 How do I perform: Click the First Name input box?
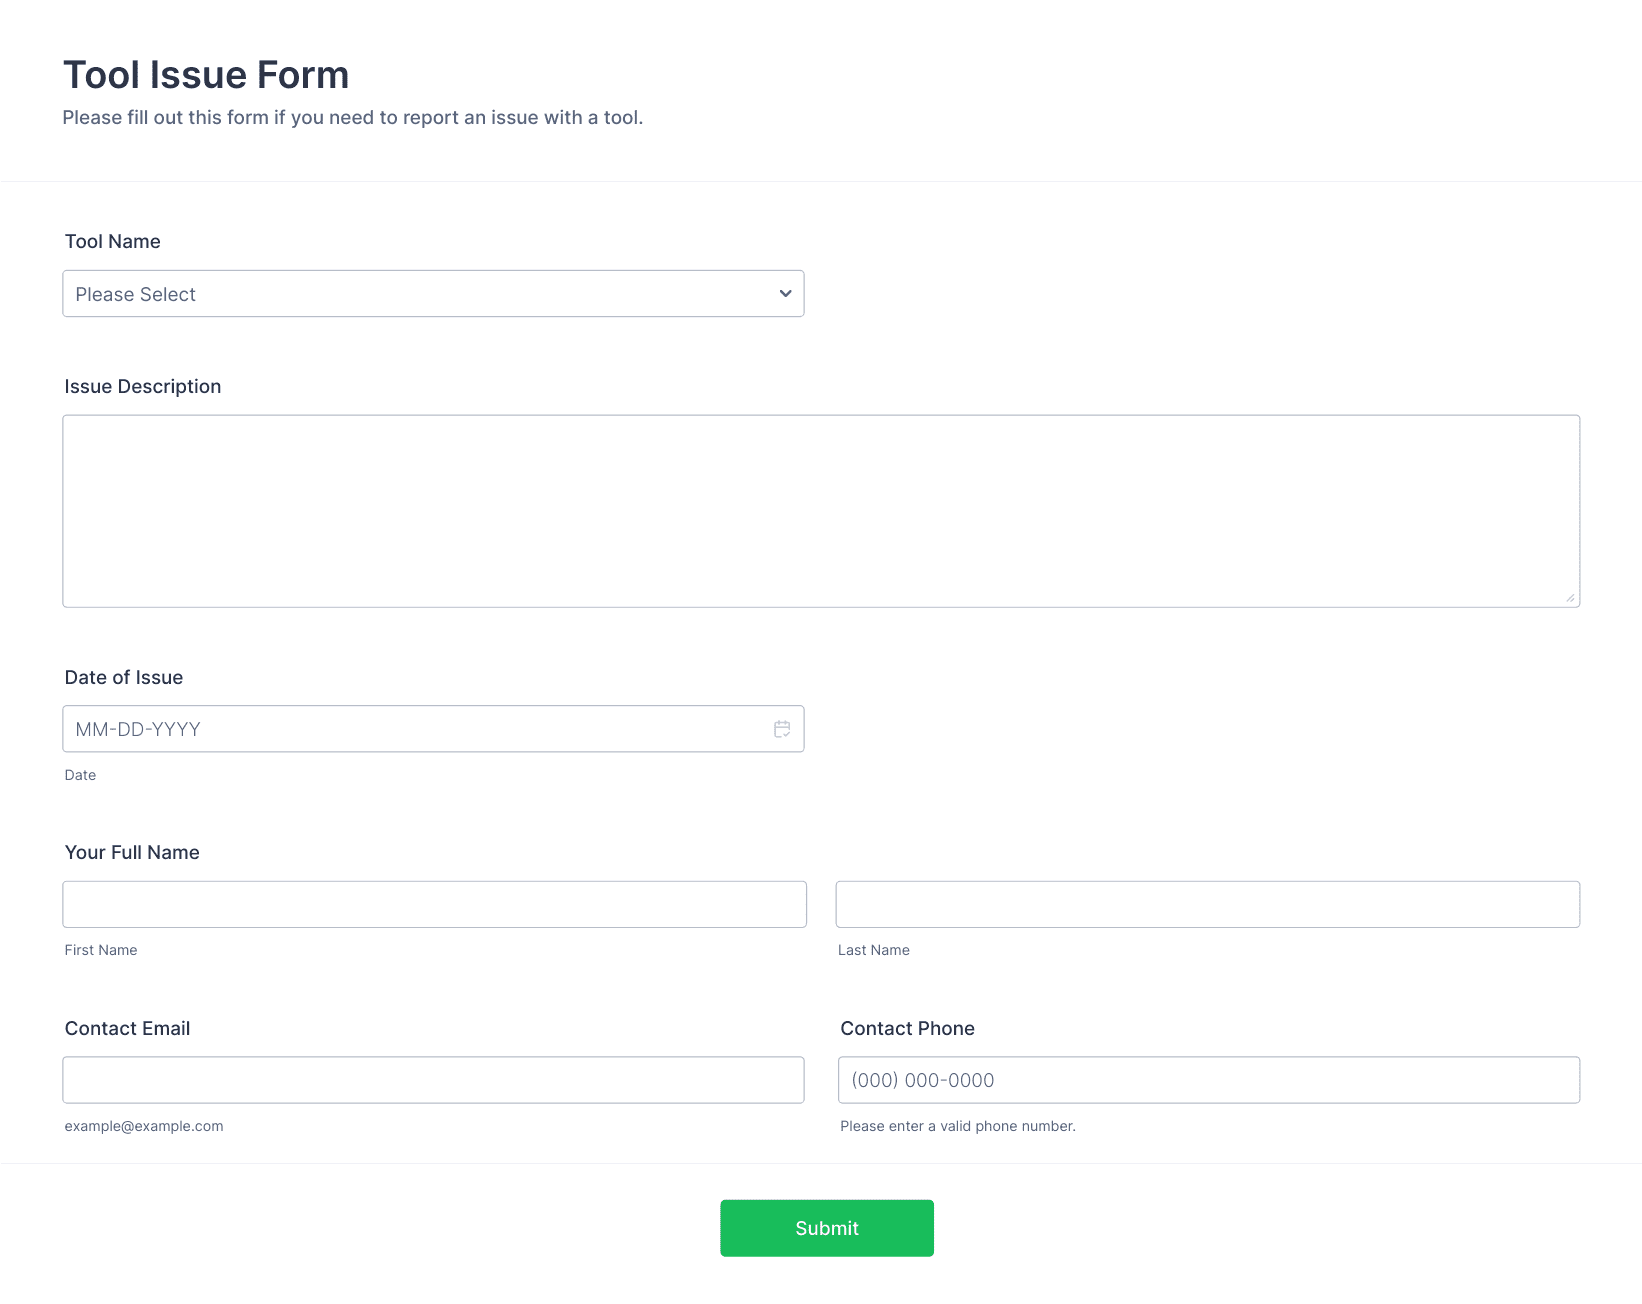click(434, 904)
